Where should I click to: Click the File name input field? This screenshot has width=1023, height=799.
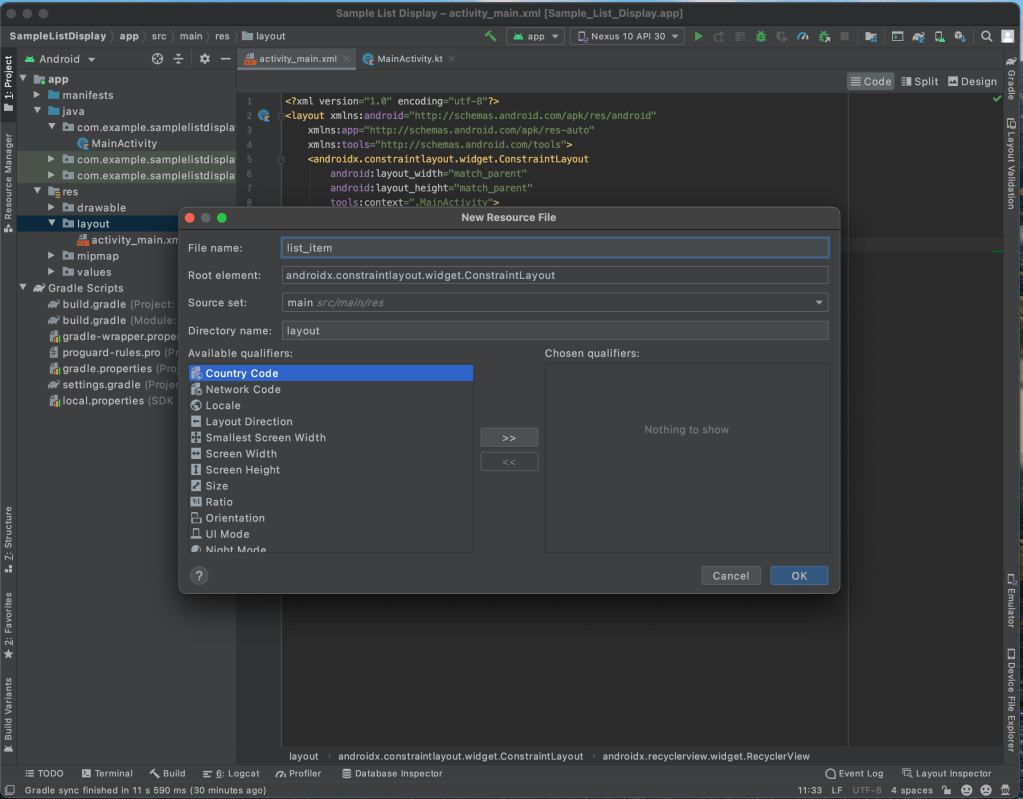[555, 248]
